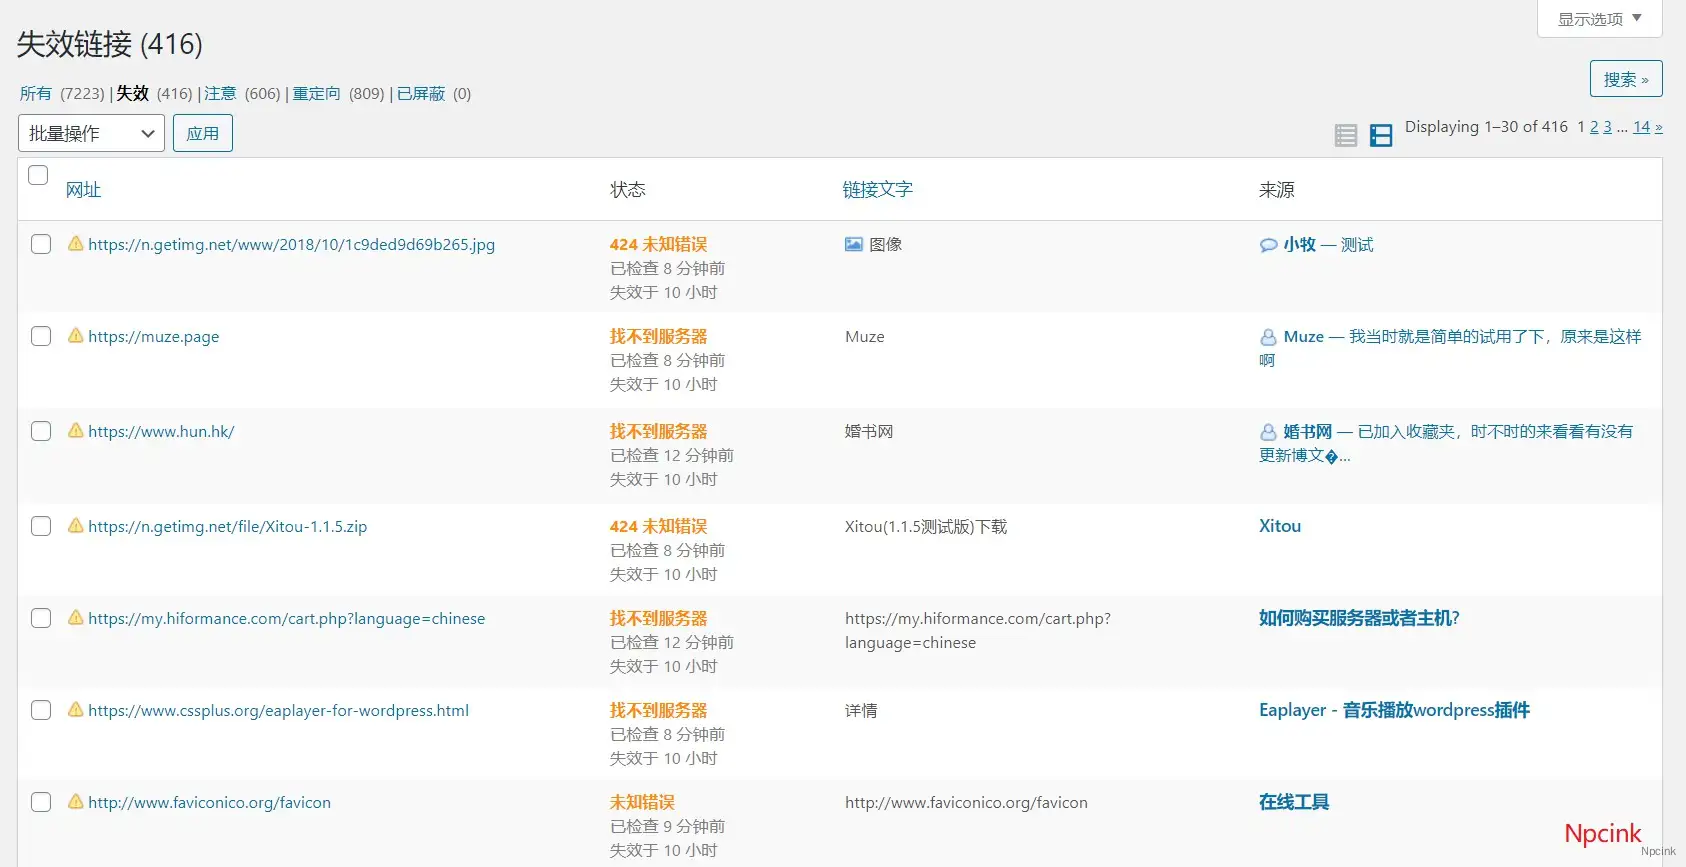Open the Xitou source post
The height and width of the screenshot is (867, 1686).
[1280, 526]
